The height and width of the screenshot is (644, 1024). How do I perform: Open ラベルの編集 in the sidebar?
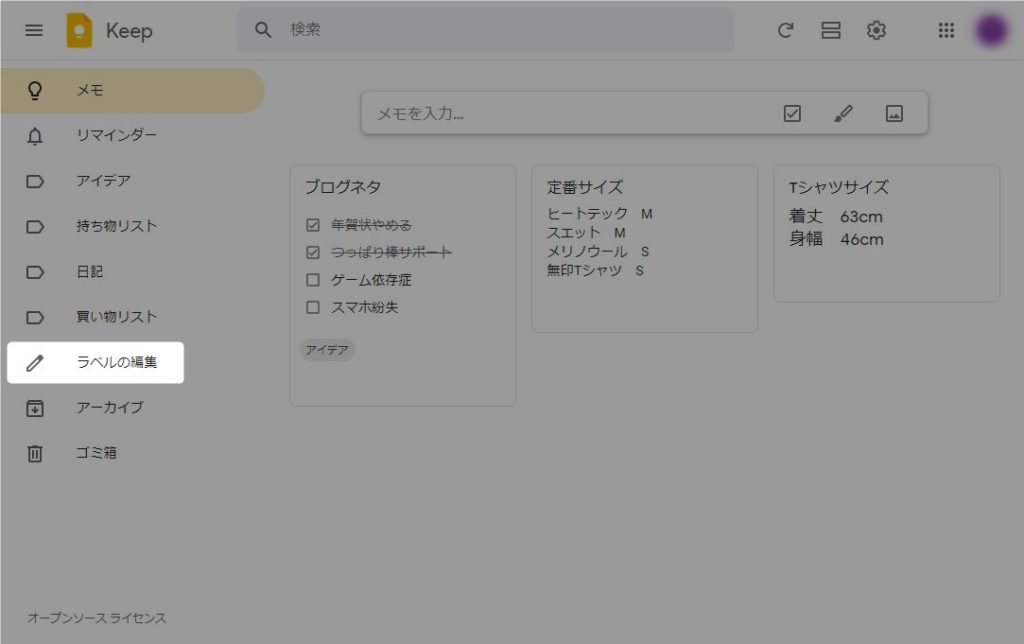pos(116,362)
